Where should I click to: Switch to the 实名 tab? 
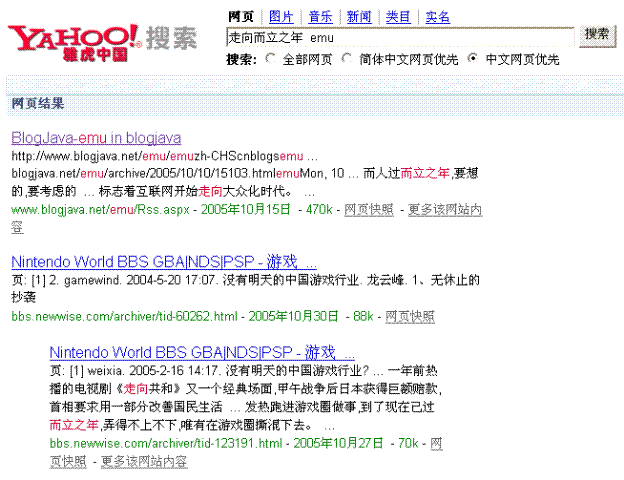437,17
